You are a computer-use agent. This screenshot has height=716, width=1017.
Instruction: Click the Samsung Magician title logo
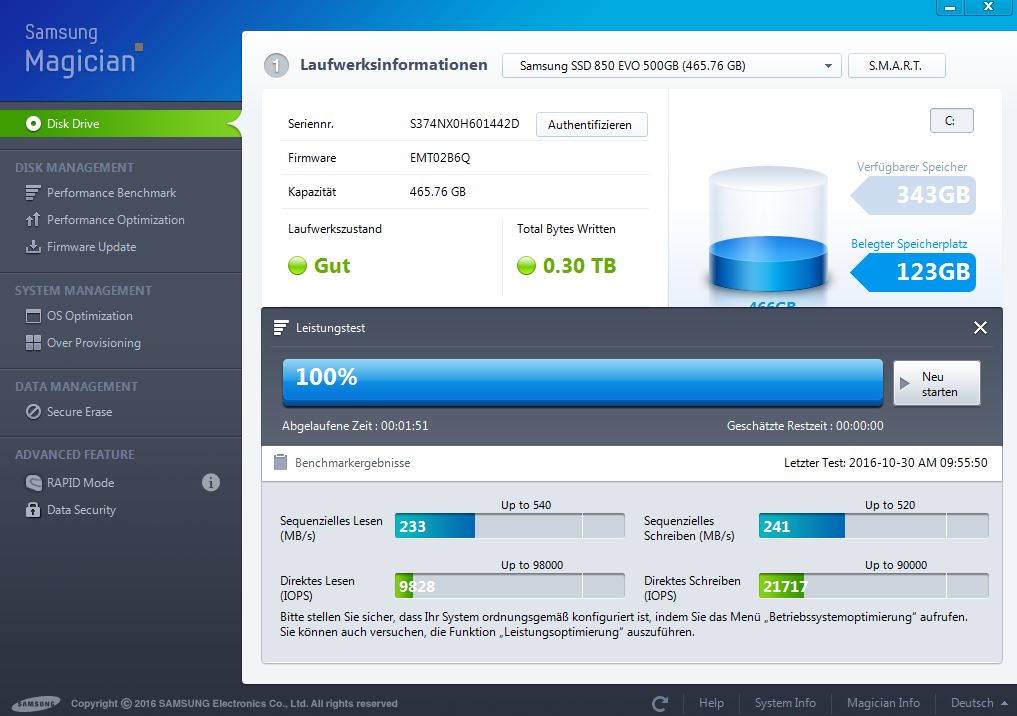84,49
